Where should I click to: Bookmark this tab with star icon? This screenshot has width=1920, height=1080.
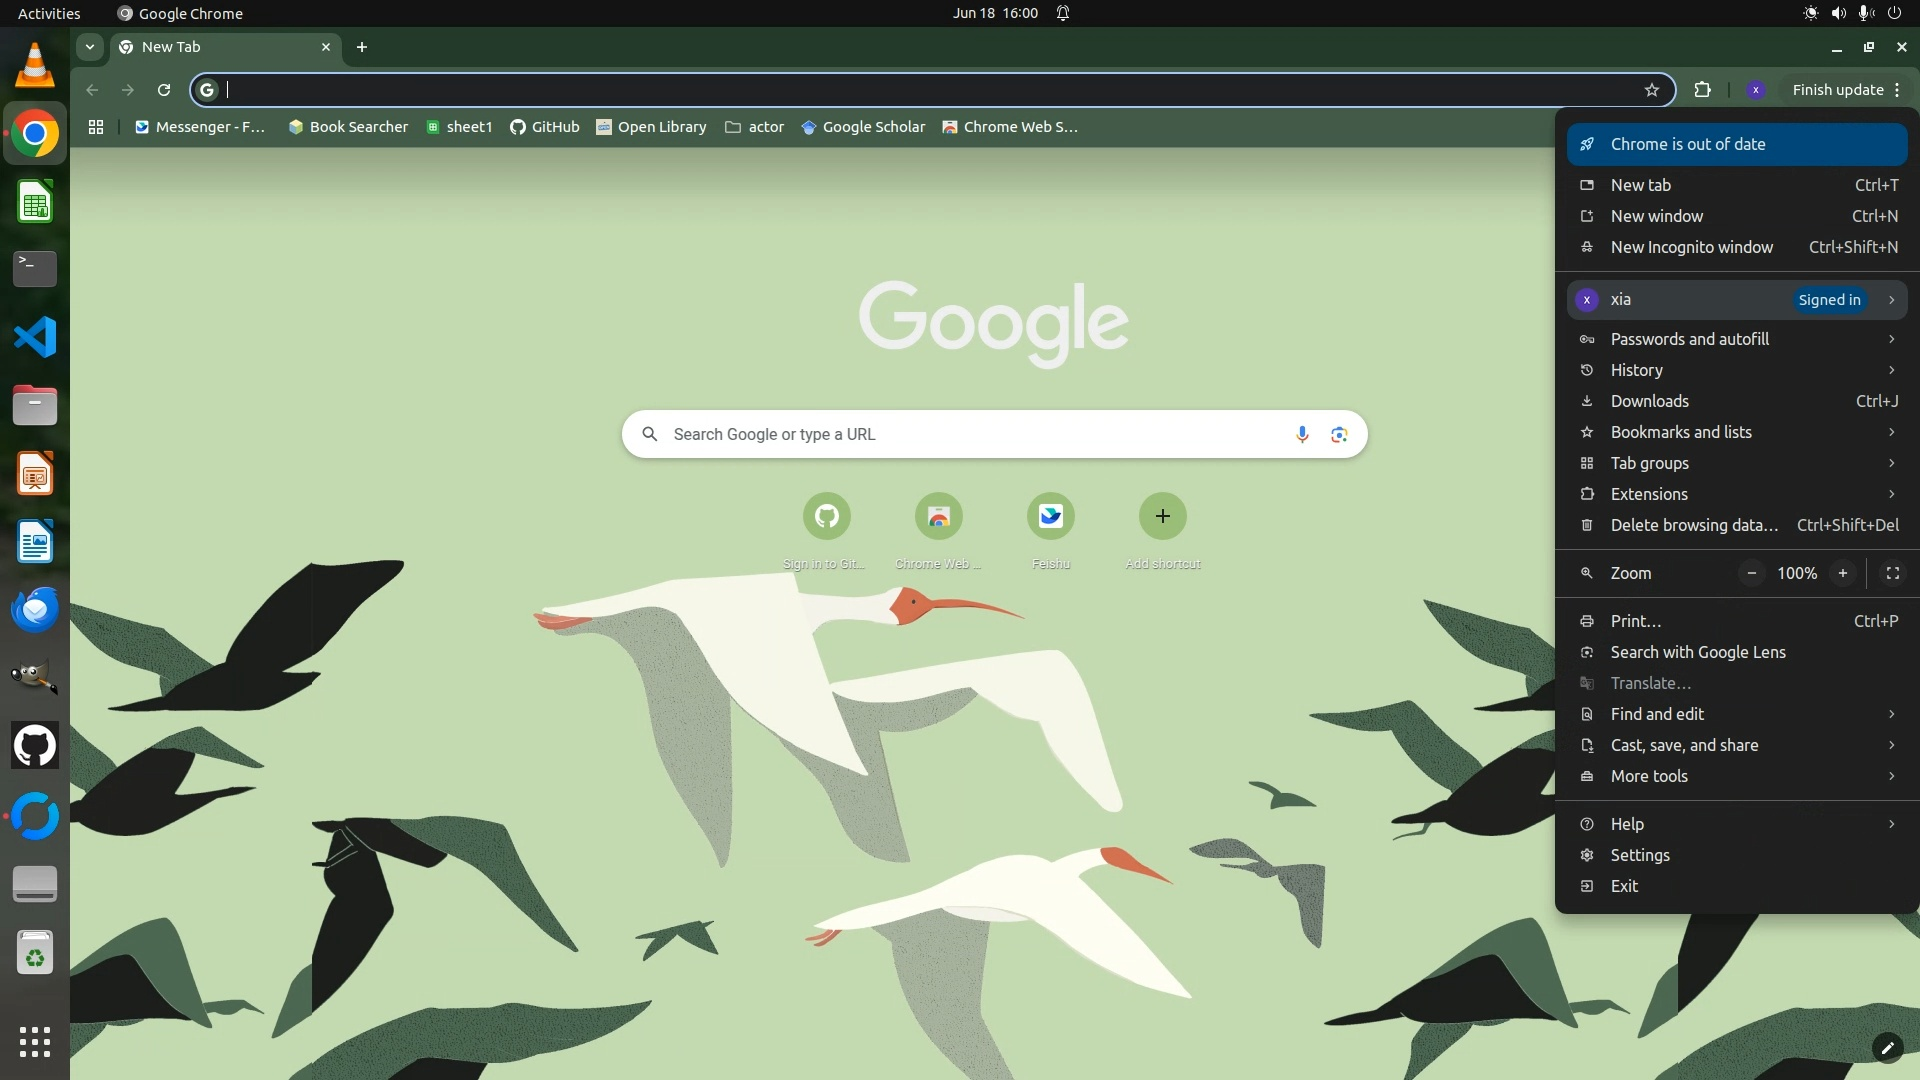1651,90
